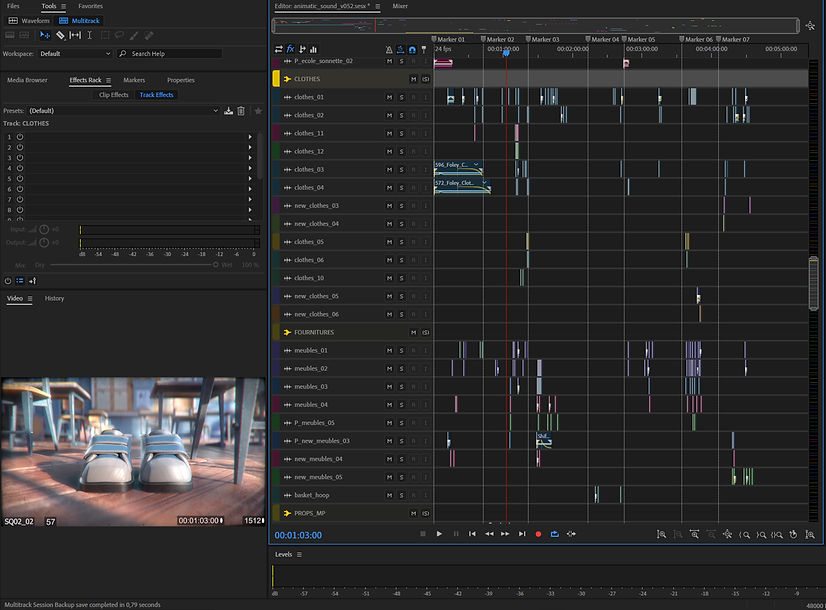Select the Razor tool in the toolbar

pos(59,35)
